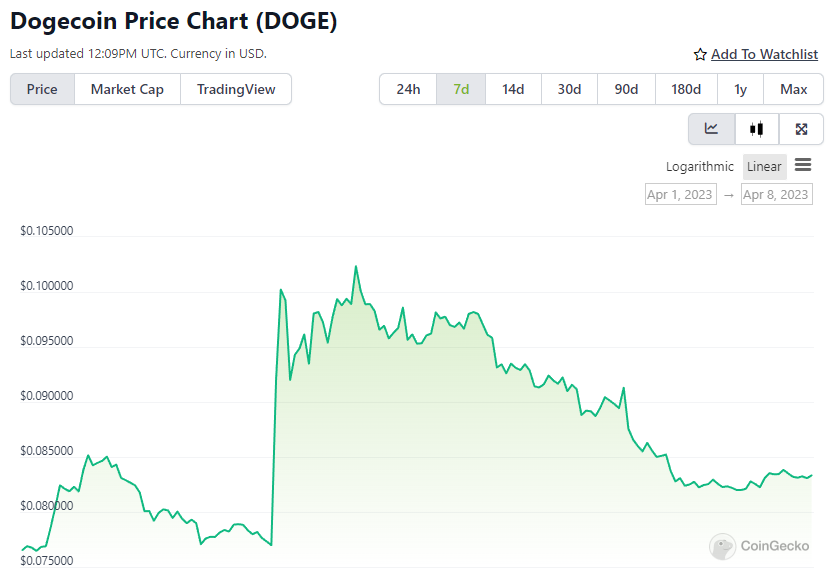Switch to candlestick chart view icon
Screen dimensions: 833x581
tap(756, 129)
